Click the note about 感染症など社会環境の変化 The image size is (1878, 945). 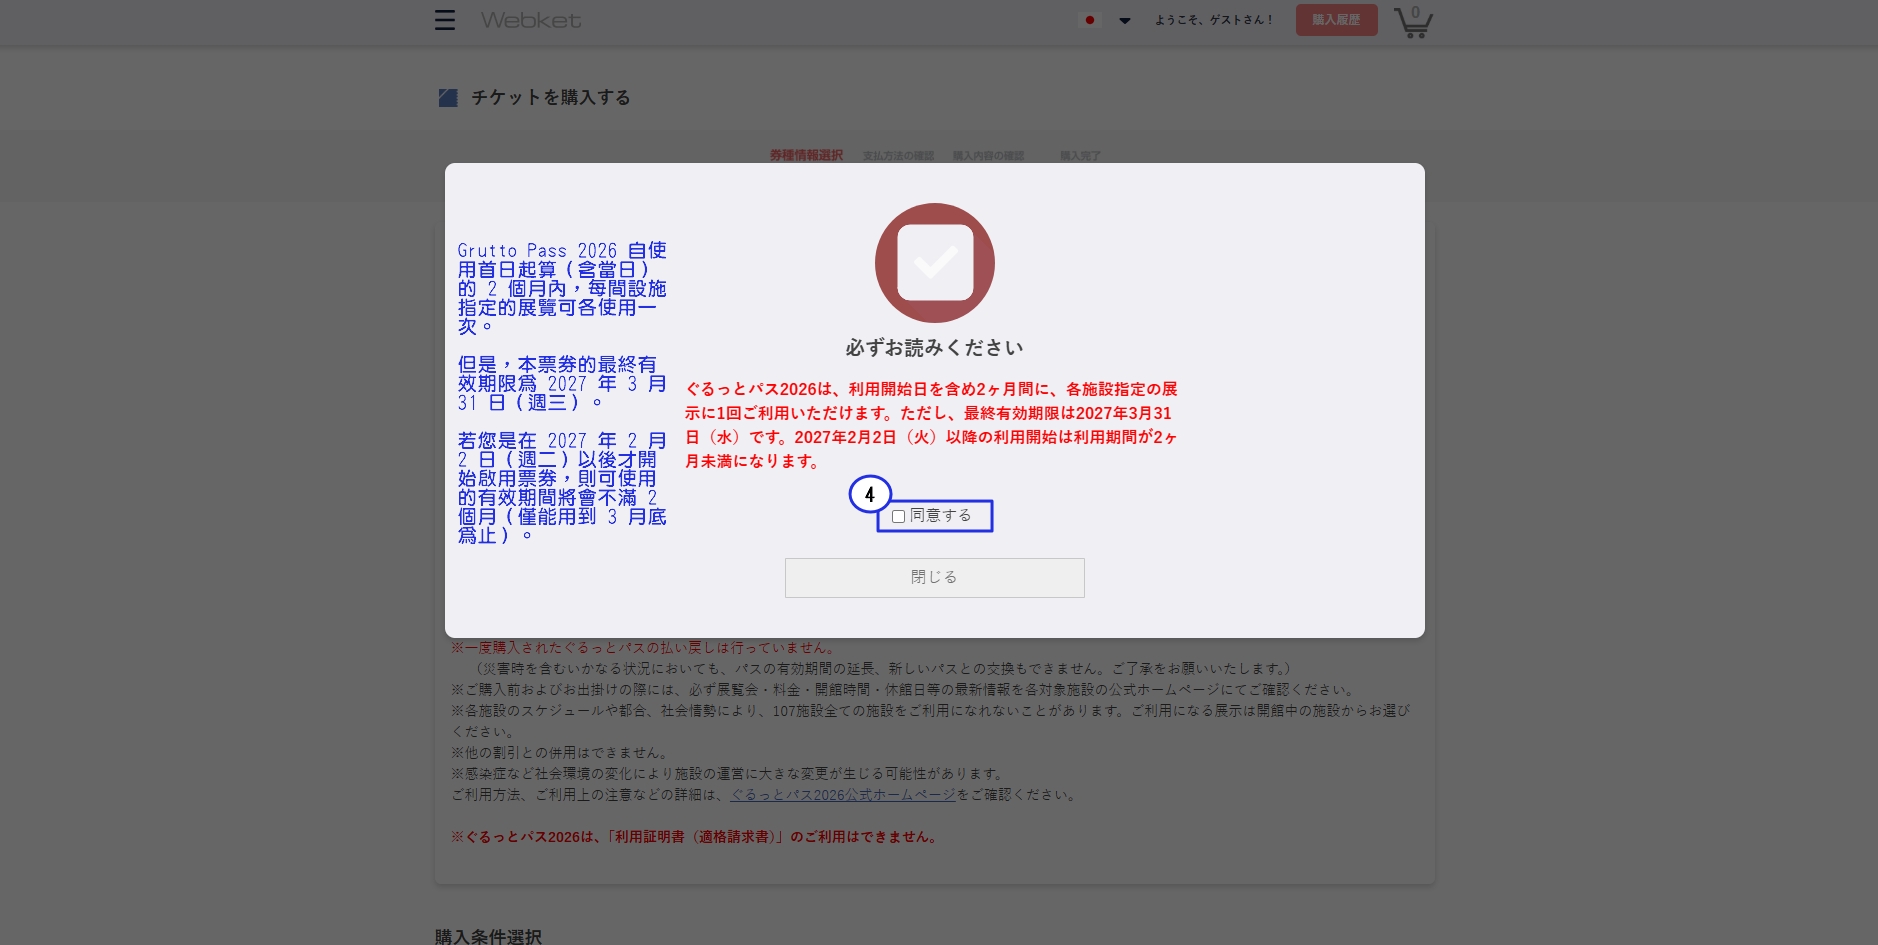point(728,774)
